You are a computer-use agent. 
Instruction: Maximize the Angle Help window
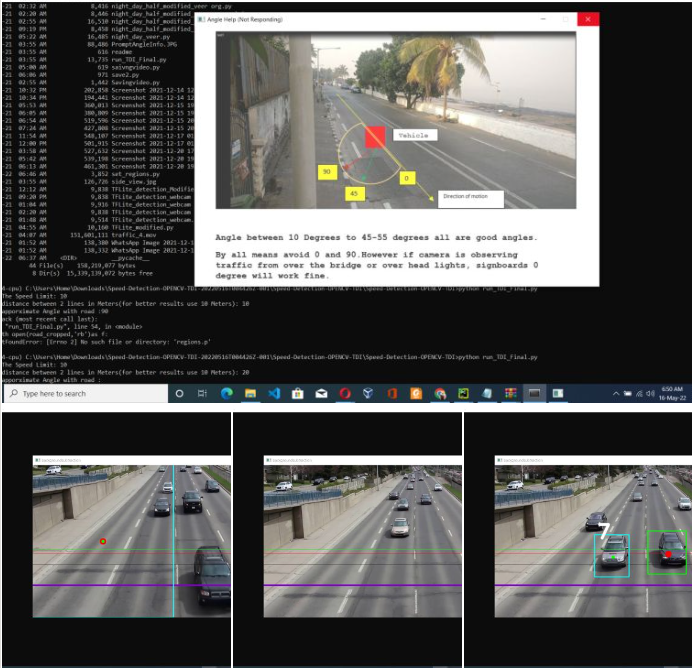(x=565, y=19)
